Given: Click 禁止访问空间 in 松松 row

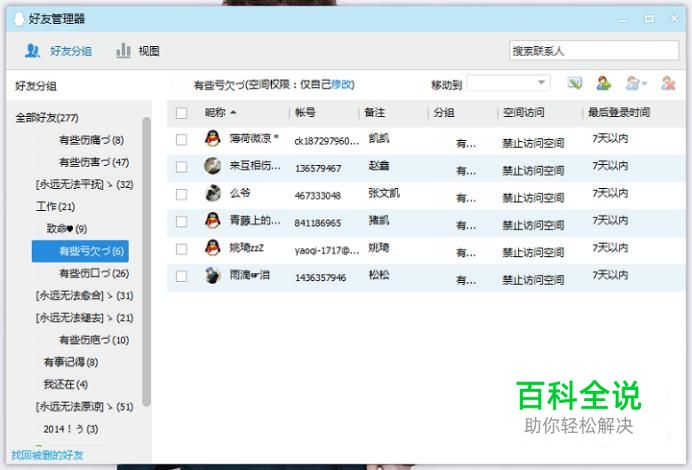Looking at the screenshot, I should tap(533, 280).
